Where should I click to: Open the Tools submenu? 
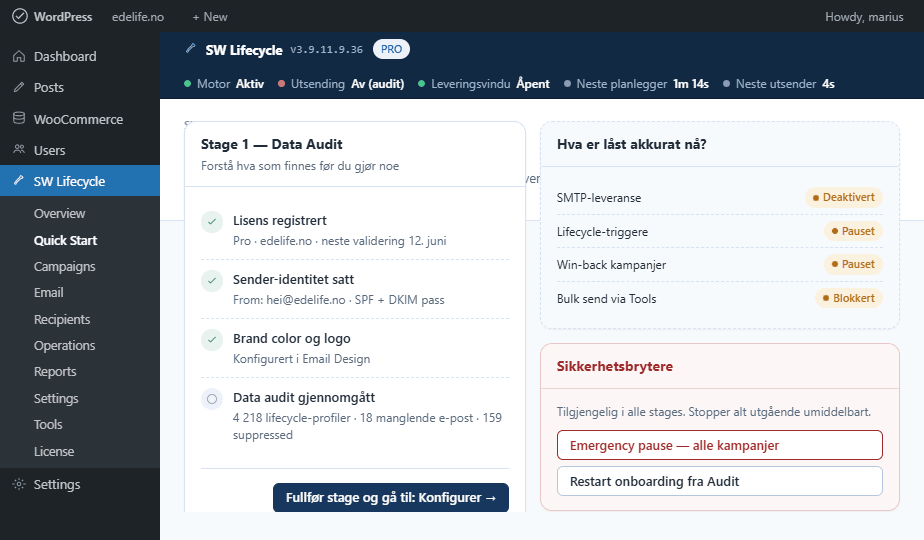pyautogui.click(x=48, y=424)
